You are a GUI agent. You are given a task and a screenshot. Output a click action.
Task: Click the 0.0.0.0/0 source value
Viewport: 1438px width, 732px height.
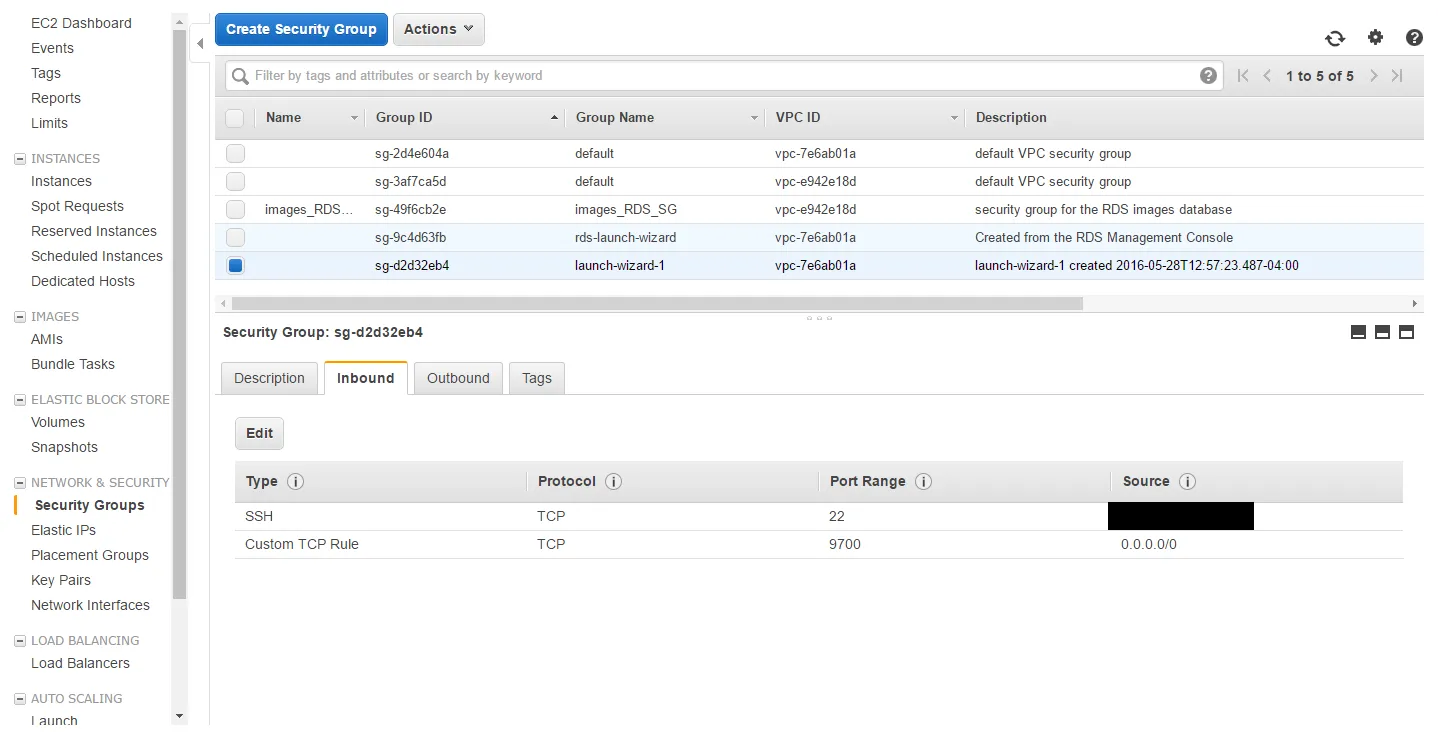coord(1149,544)
